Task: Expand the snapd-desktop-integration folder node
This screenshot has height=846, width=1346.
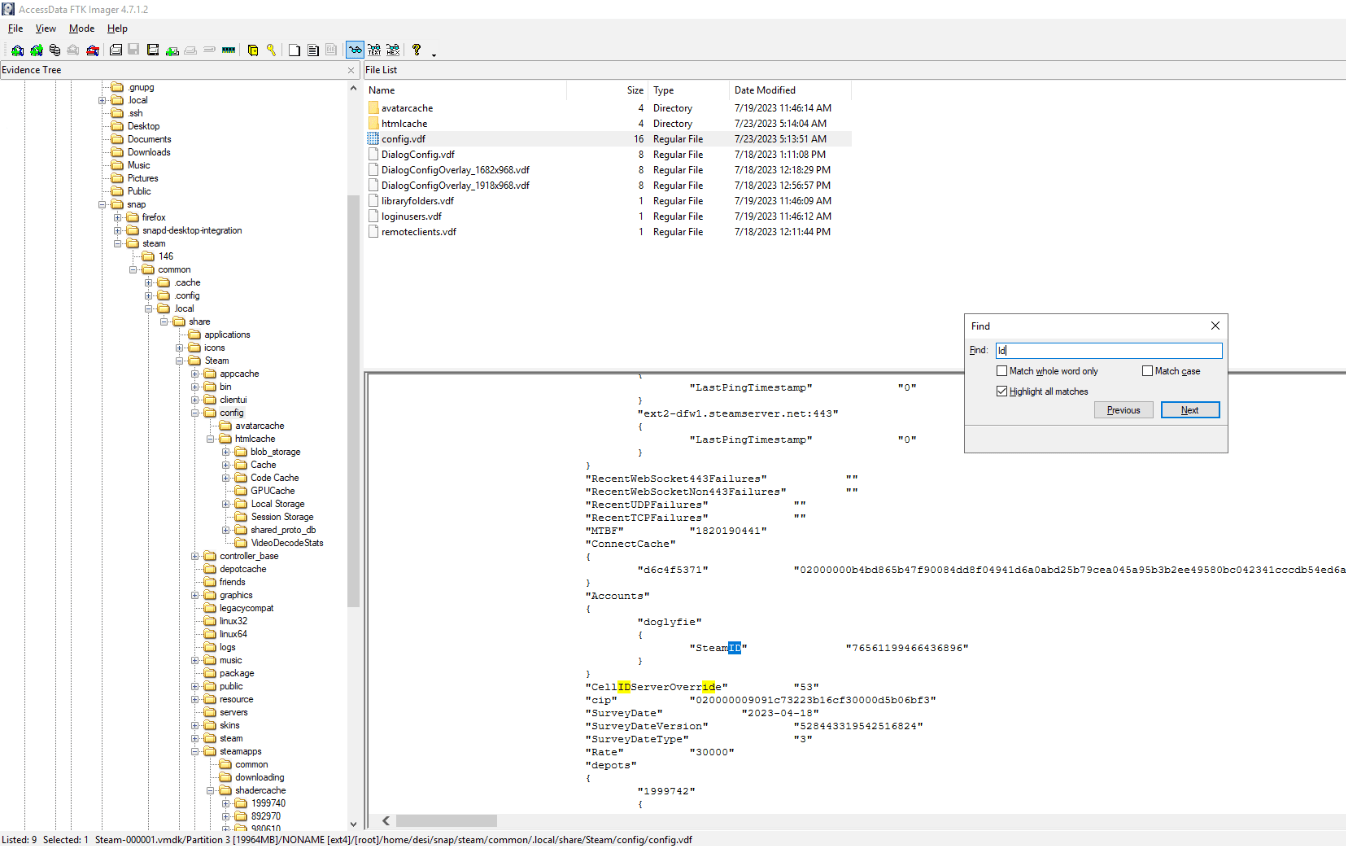Action: (118, 230)
